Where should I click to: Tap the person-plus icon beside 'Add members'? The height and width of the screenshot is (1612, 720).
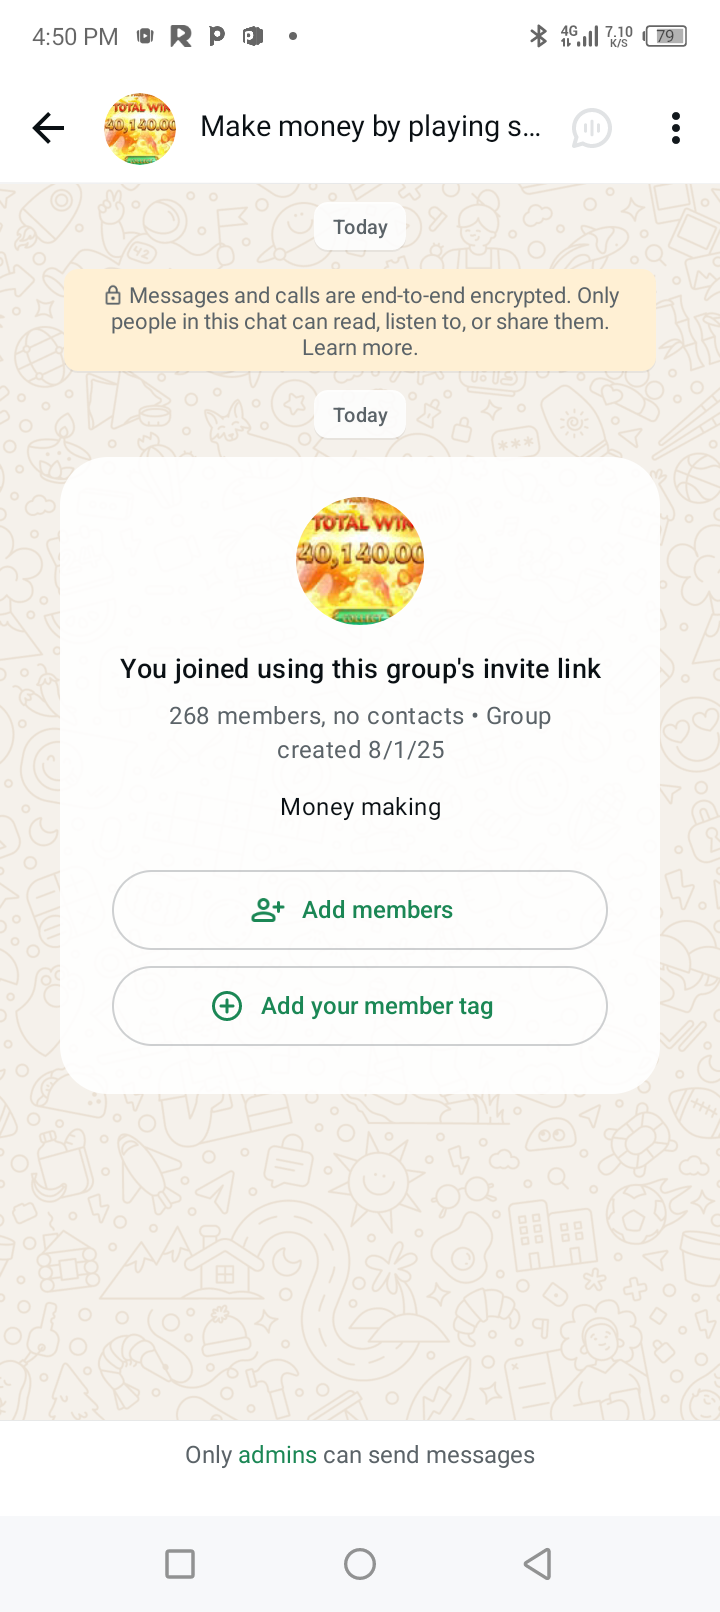click(267, 910)
